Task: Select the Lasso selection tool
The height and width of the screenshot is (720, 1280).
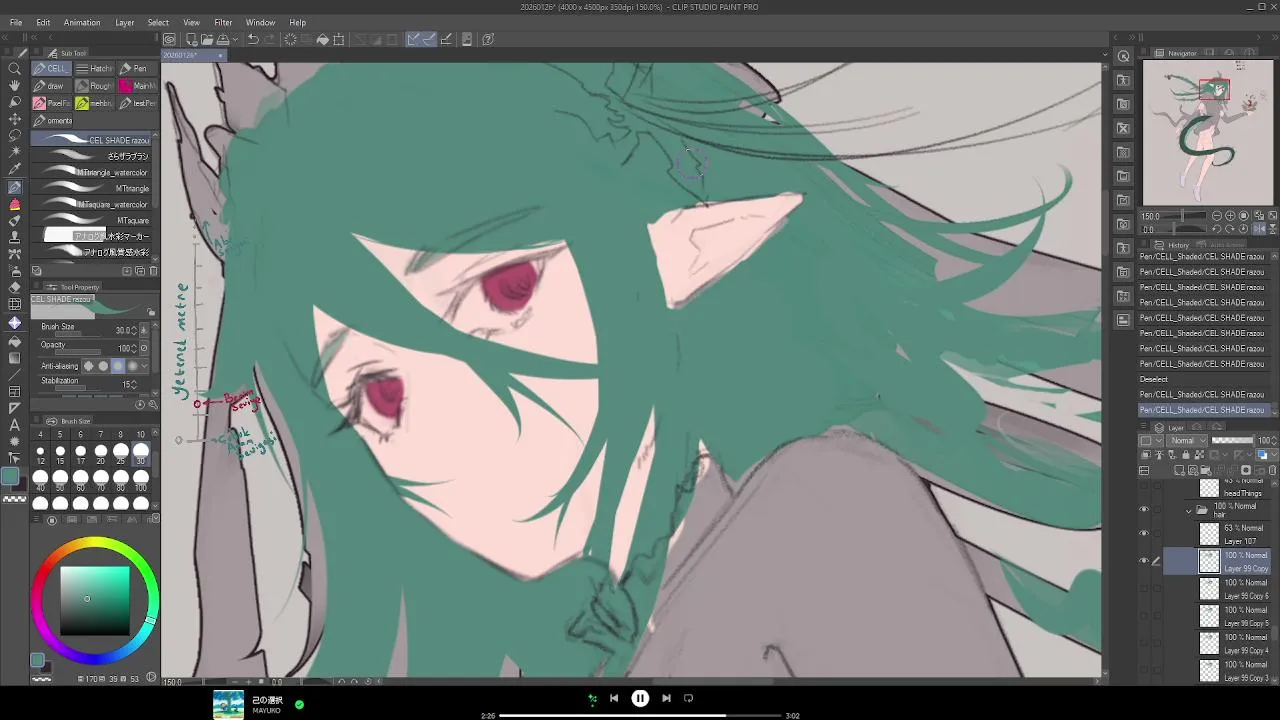Action: coord(15,136)
